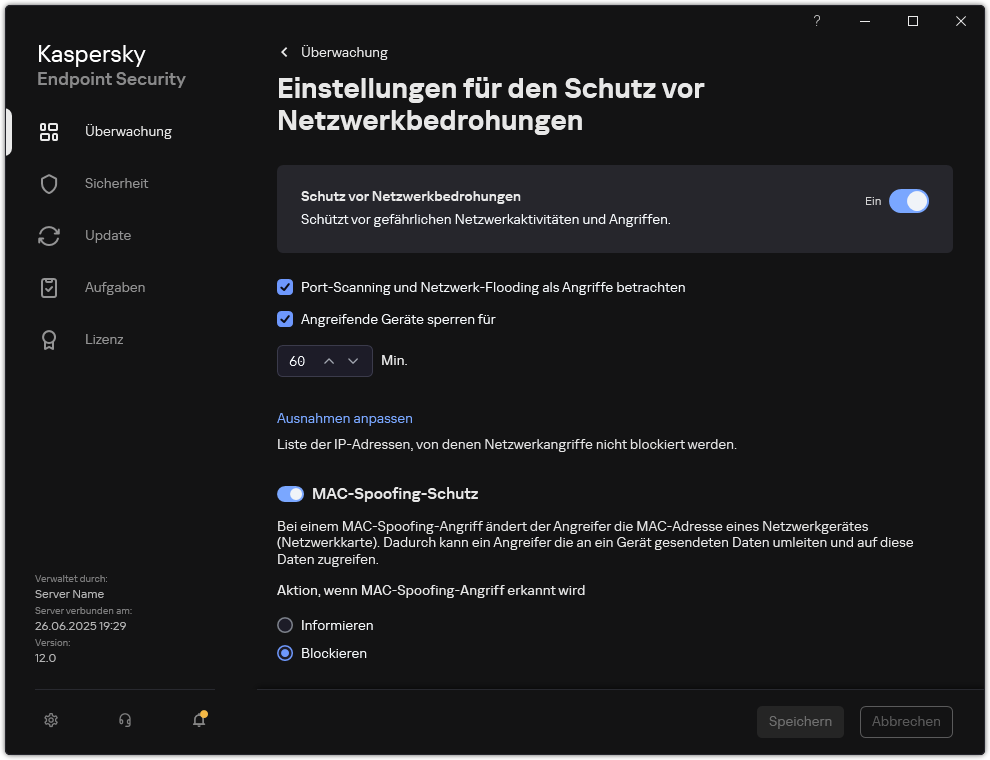This screenshot has width=990, height=760.
Task: Uncheck Port-Scanning als Angriffe betrachten
Action: click(x=285, y=287)
